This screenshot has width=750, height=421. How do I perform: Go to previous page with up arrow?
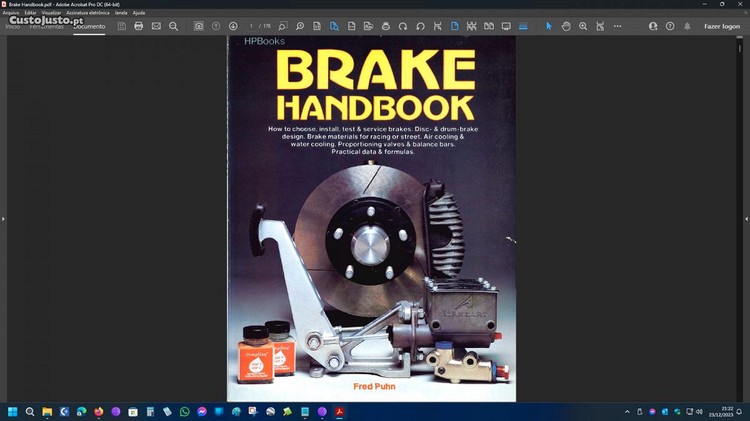(216, 26)
